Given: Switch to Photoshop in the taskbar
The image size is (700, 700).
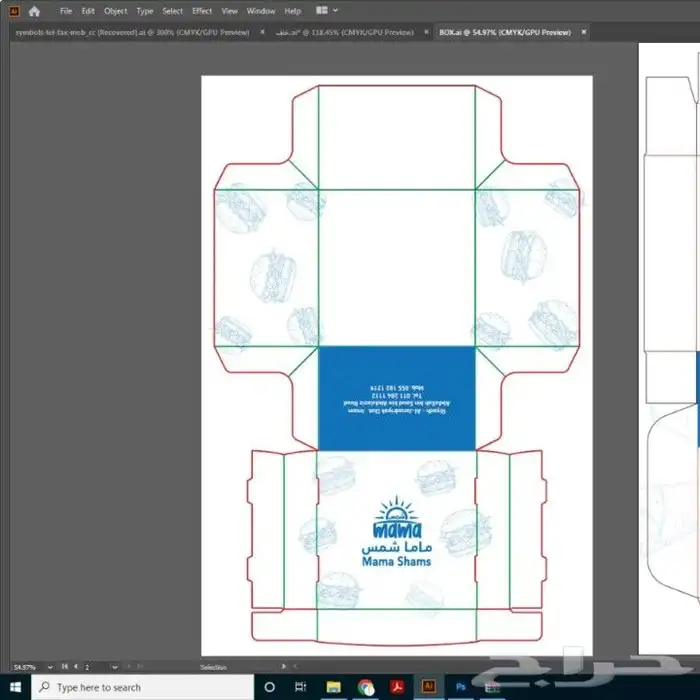Looking at the screenshot, I should [461, 688].
